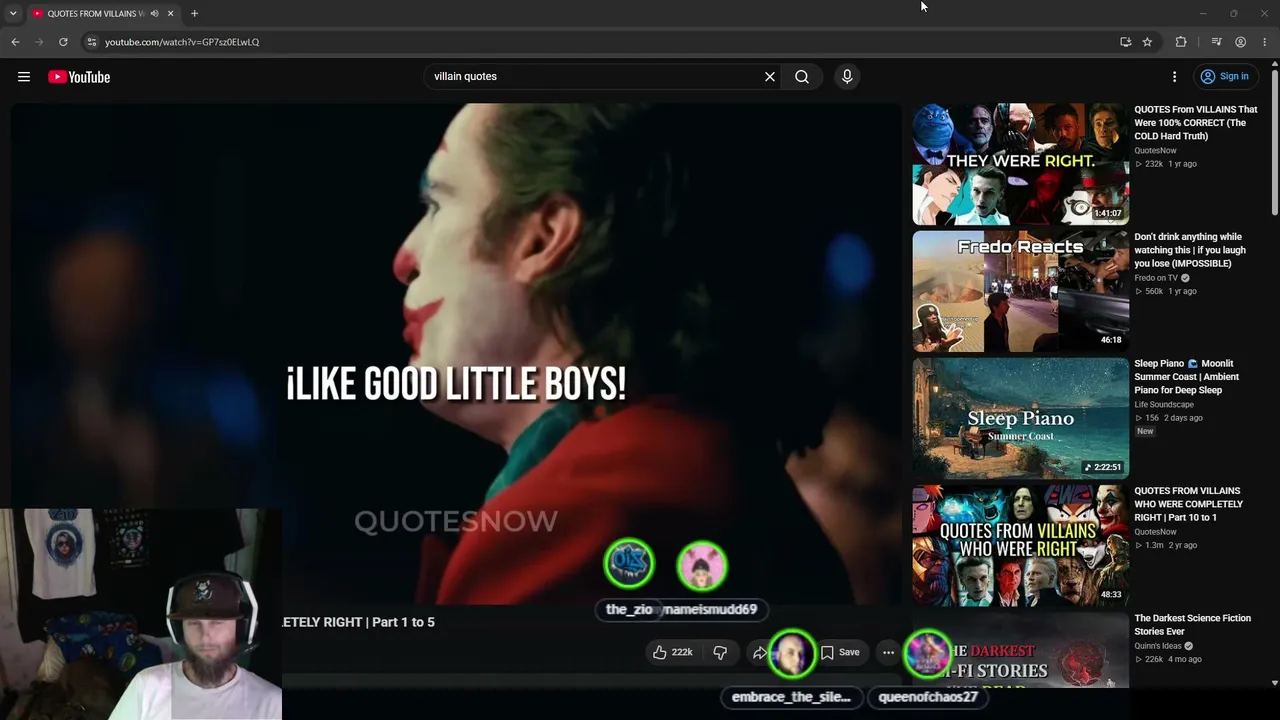Open the QUOTES FROM VILLAINS WHO WERE RIGHT thumbnail

[1020, 546]
